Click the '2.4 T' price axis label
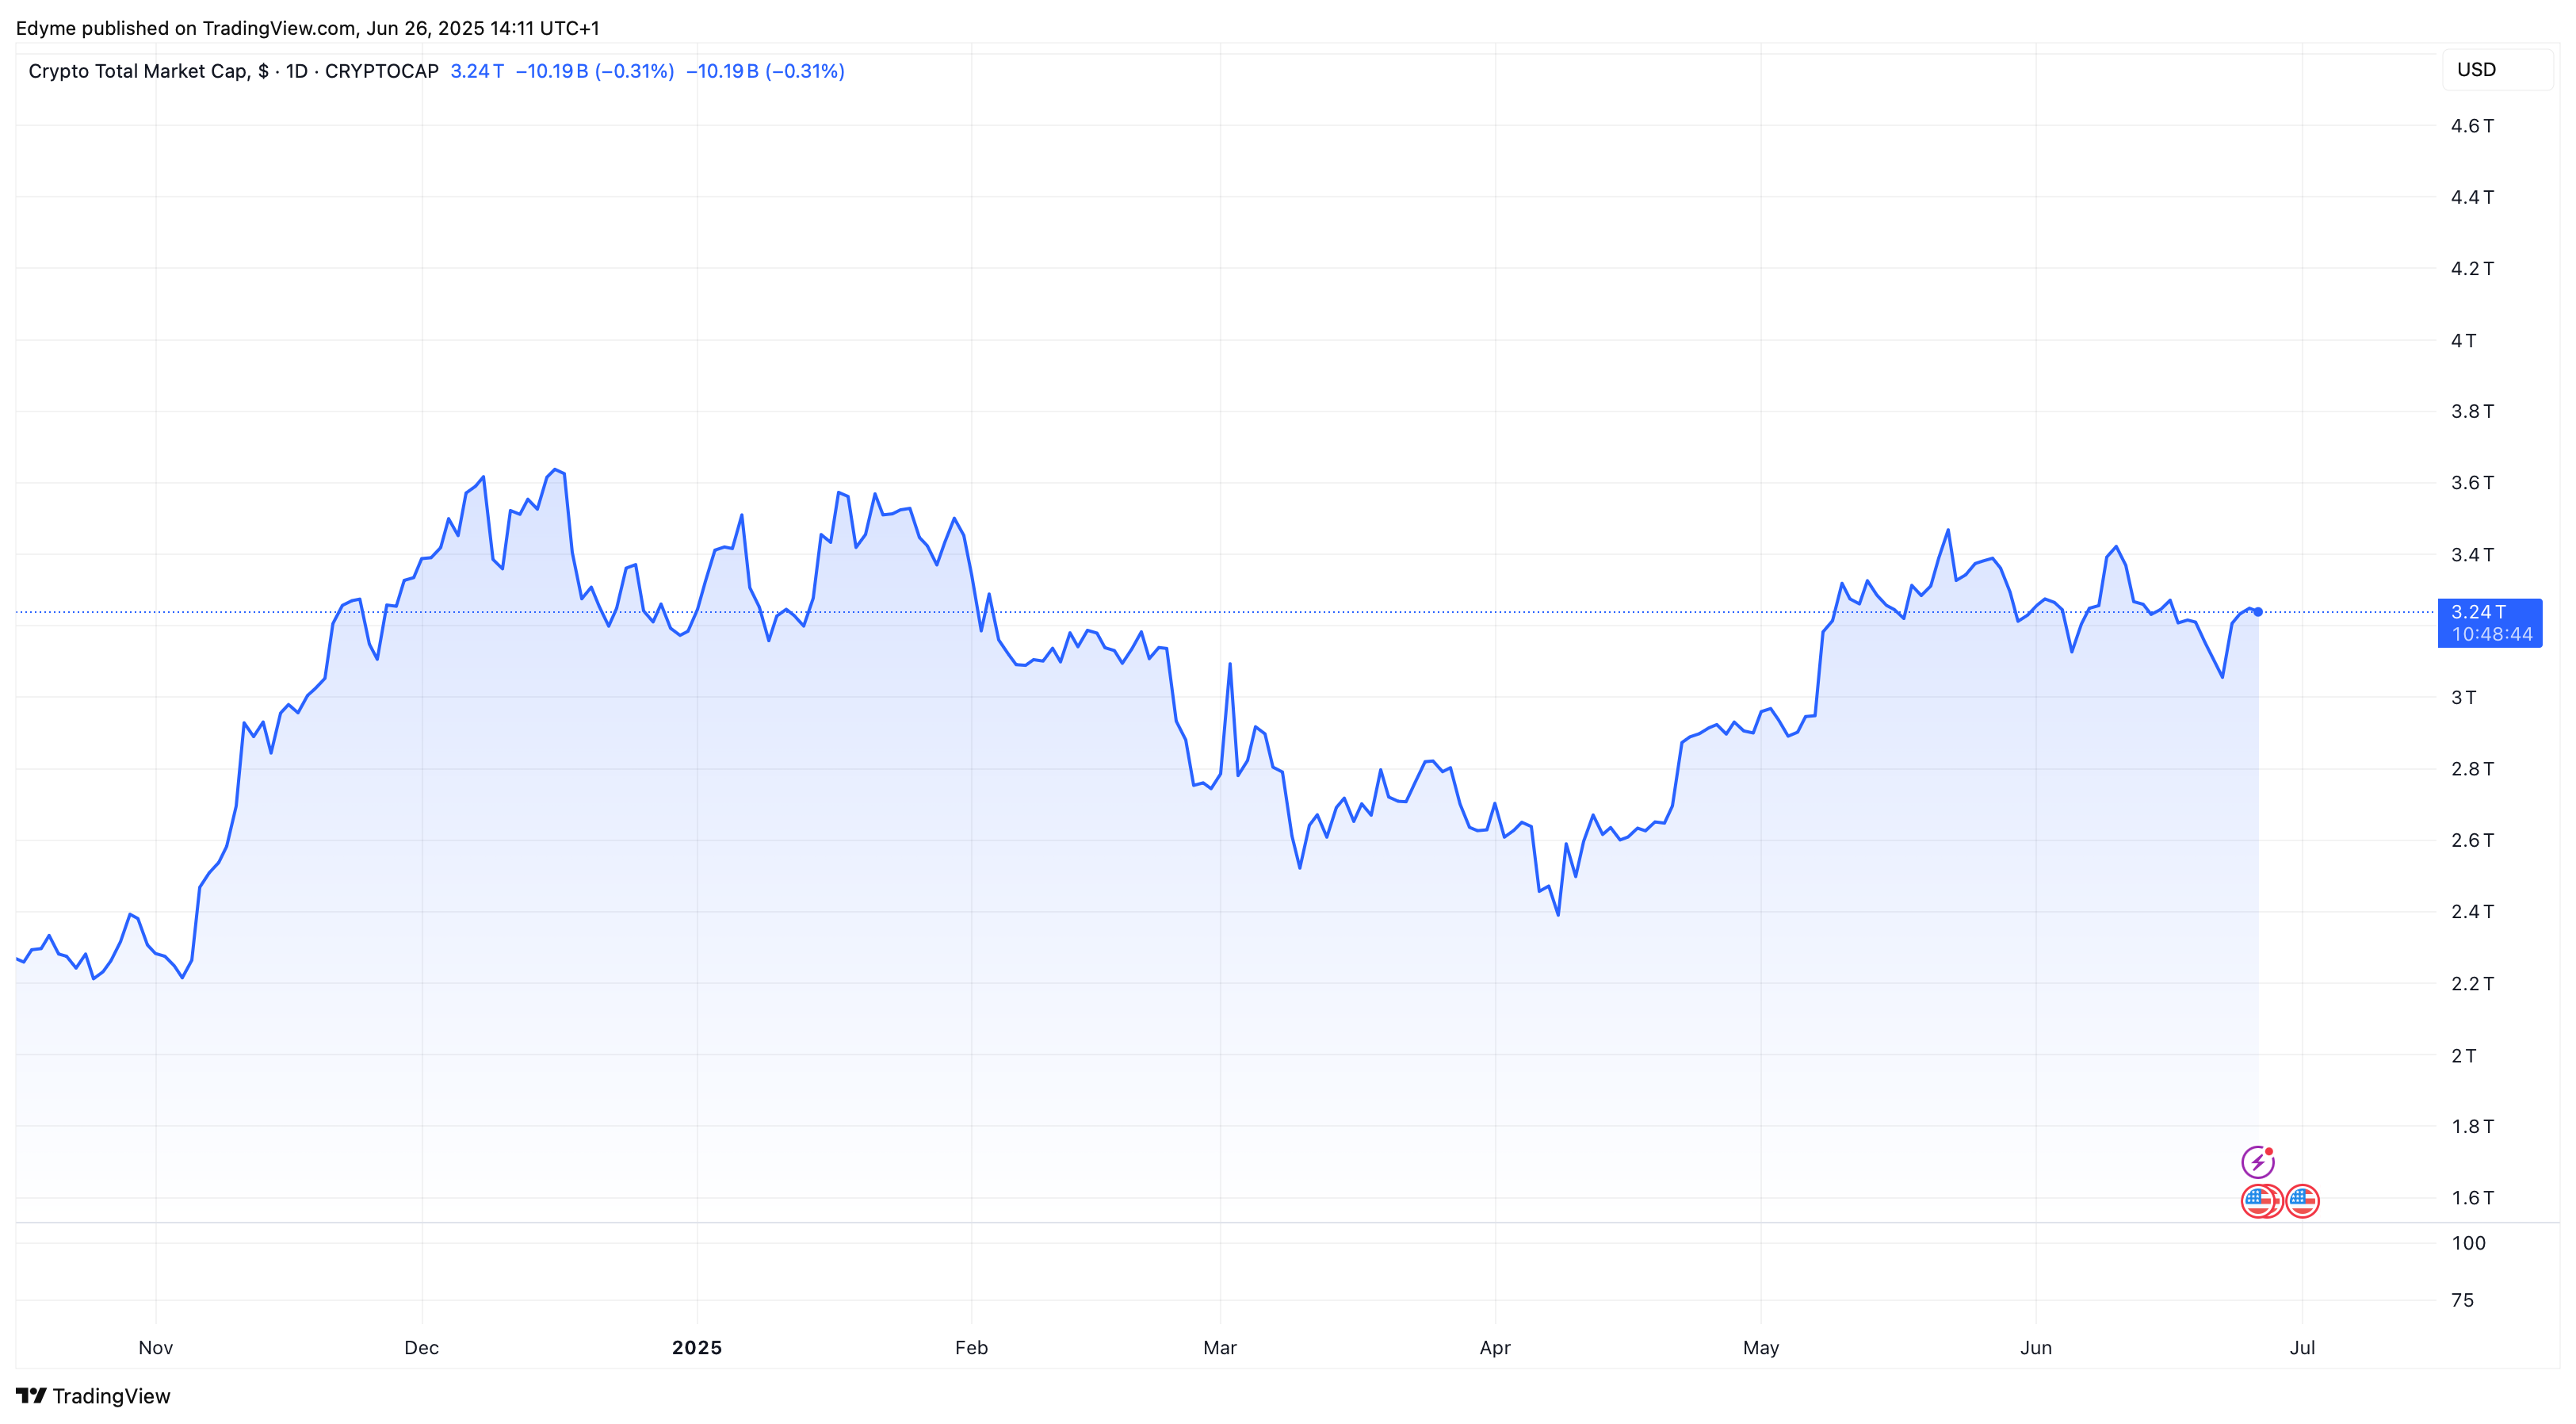The height and width of the screenshot is (1424, 2576). pyautogui.click(x=2472, y=912)
